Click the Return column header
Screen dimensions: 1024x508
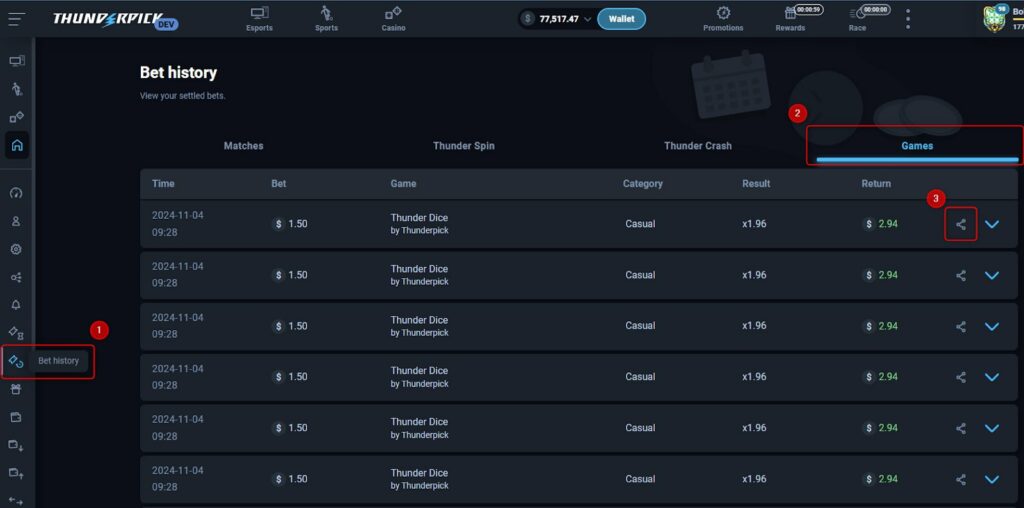pyautogui.click(x=876, y=184)
